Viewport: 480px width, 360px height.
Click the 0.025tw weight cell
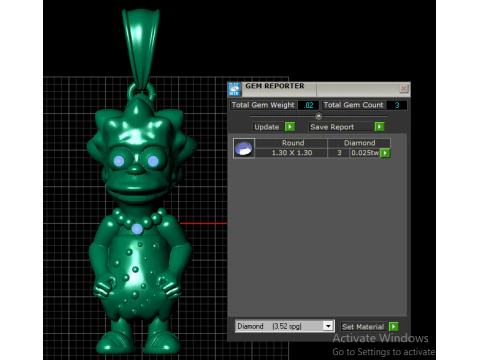point(365,153)
